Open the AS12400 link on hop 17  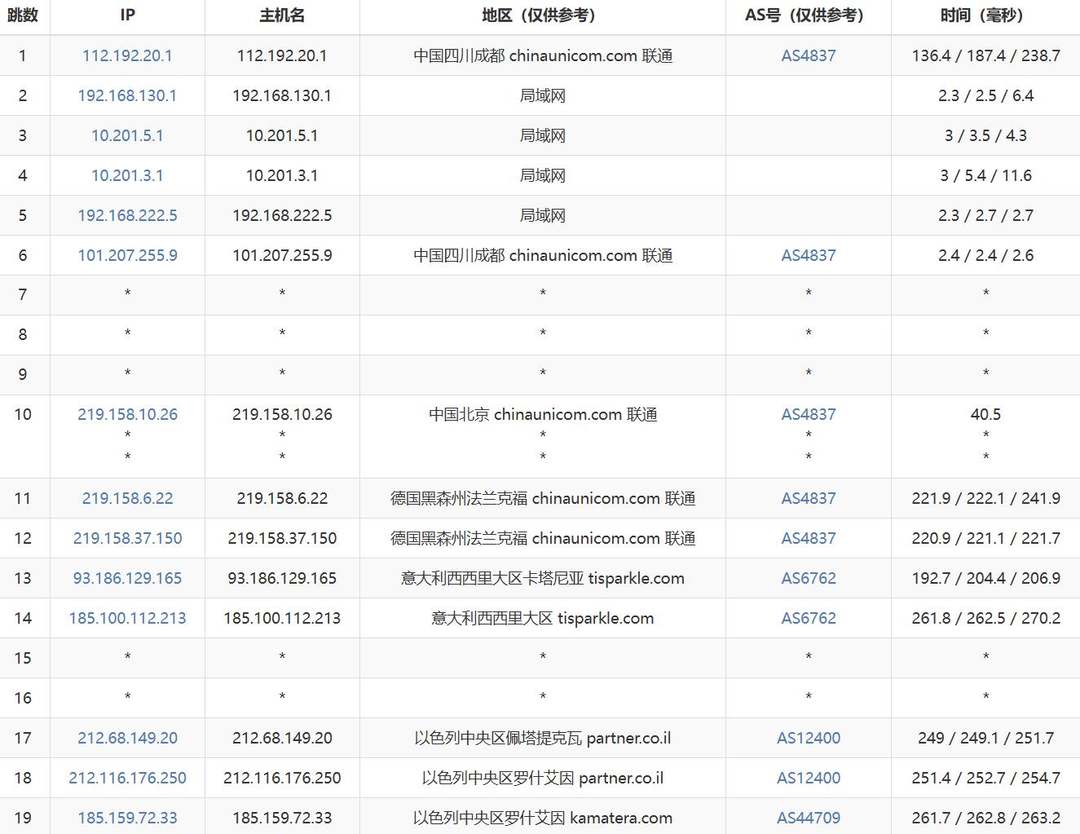(x=808, y=738)
